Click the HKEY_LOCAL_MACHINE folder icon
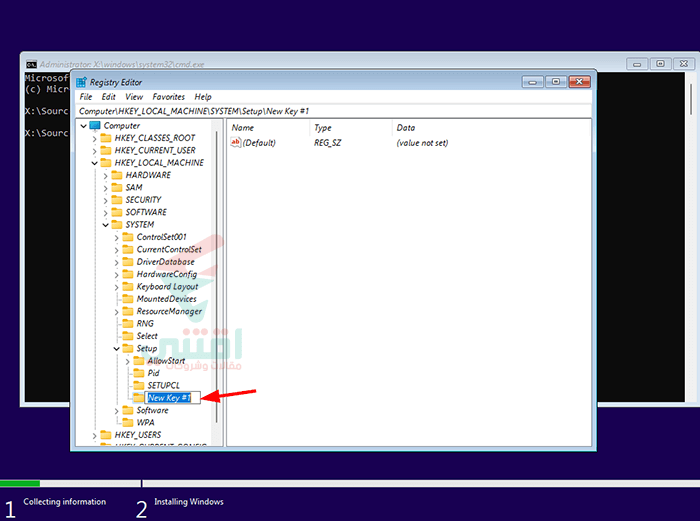The height and width of the screenshot is (521, 700). click(x=106, y=163)
